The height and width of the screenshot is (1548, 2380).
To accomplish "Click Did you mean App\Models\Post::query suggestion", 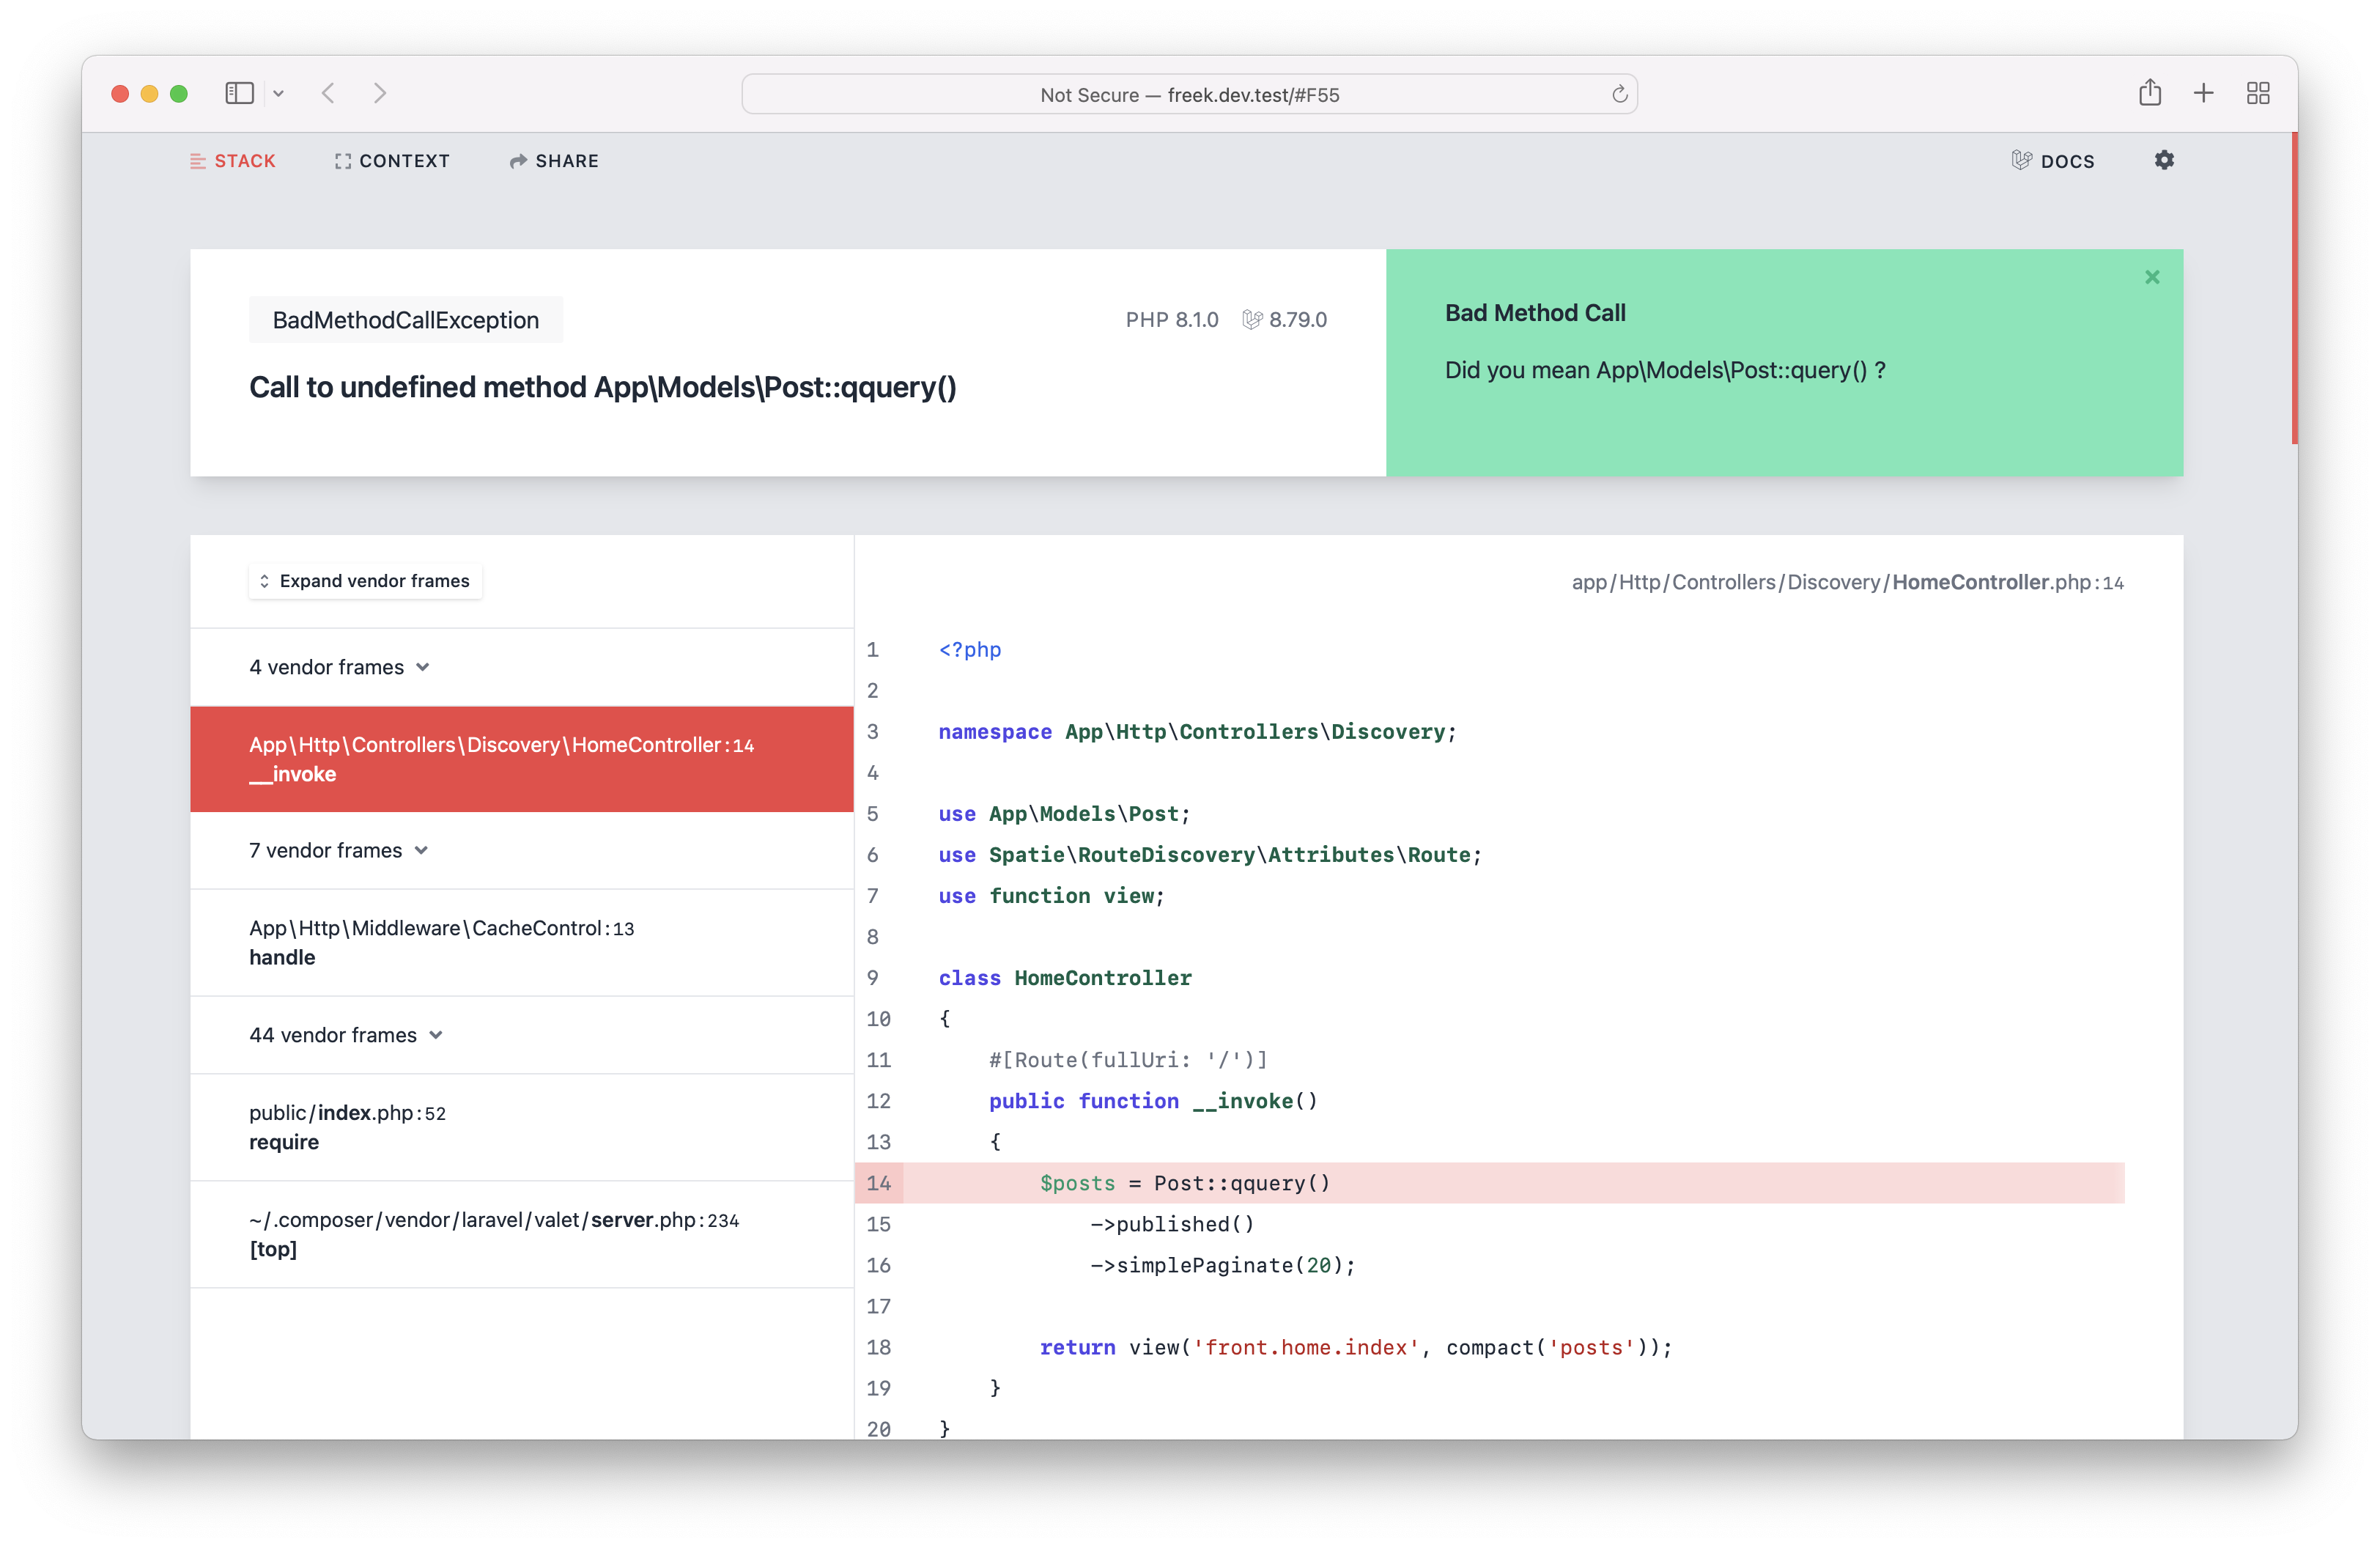I will tap(1667, 369).
